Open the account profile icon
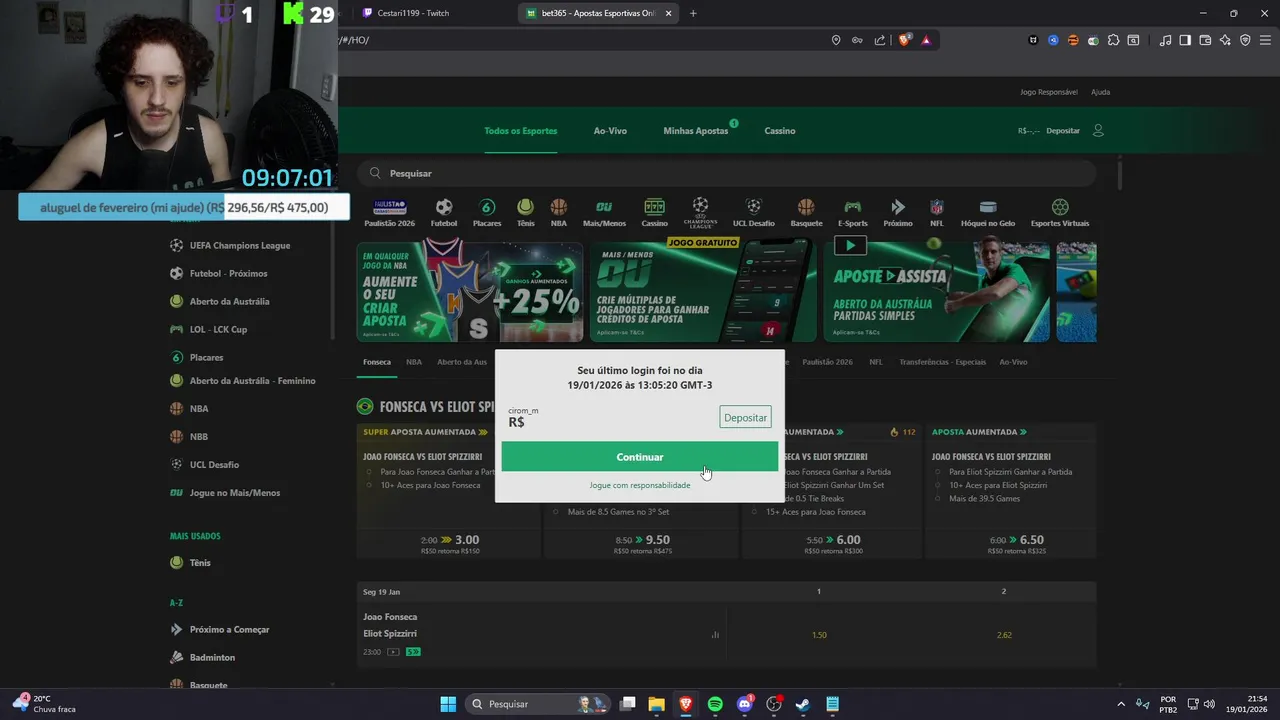The height and width of the screenshot is (720, 1280). pyautogui.click(x=1098, y=131)
